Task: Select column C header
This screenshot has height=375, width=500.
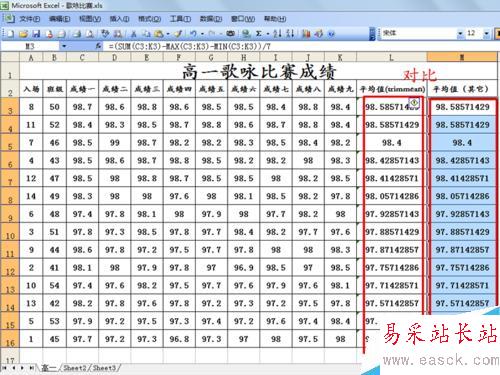Action: pos(82,57)
